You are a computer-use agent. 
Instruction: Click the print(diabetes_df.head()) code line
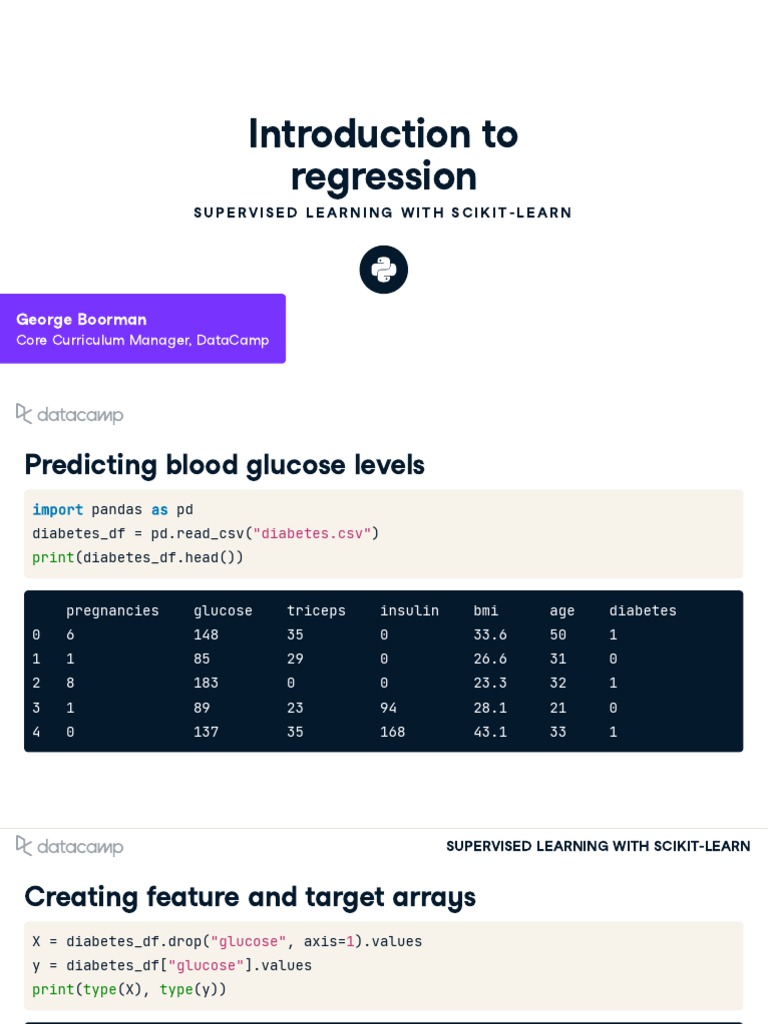pyautogui.click(x=138, y=558)
